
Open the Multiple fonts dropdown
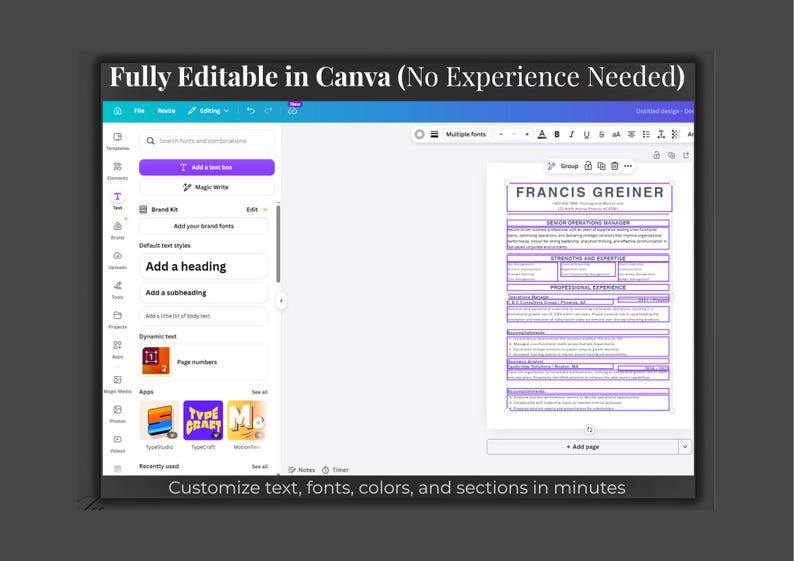[x=465, y=134]
